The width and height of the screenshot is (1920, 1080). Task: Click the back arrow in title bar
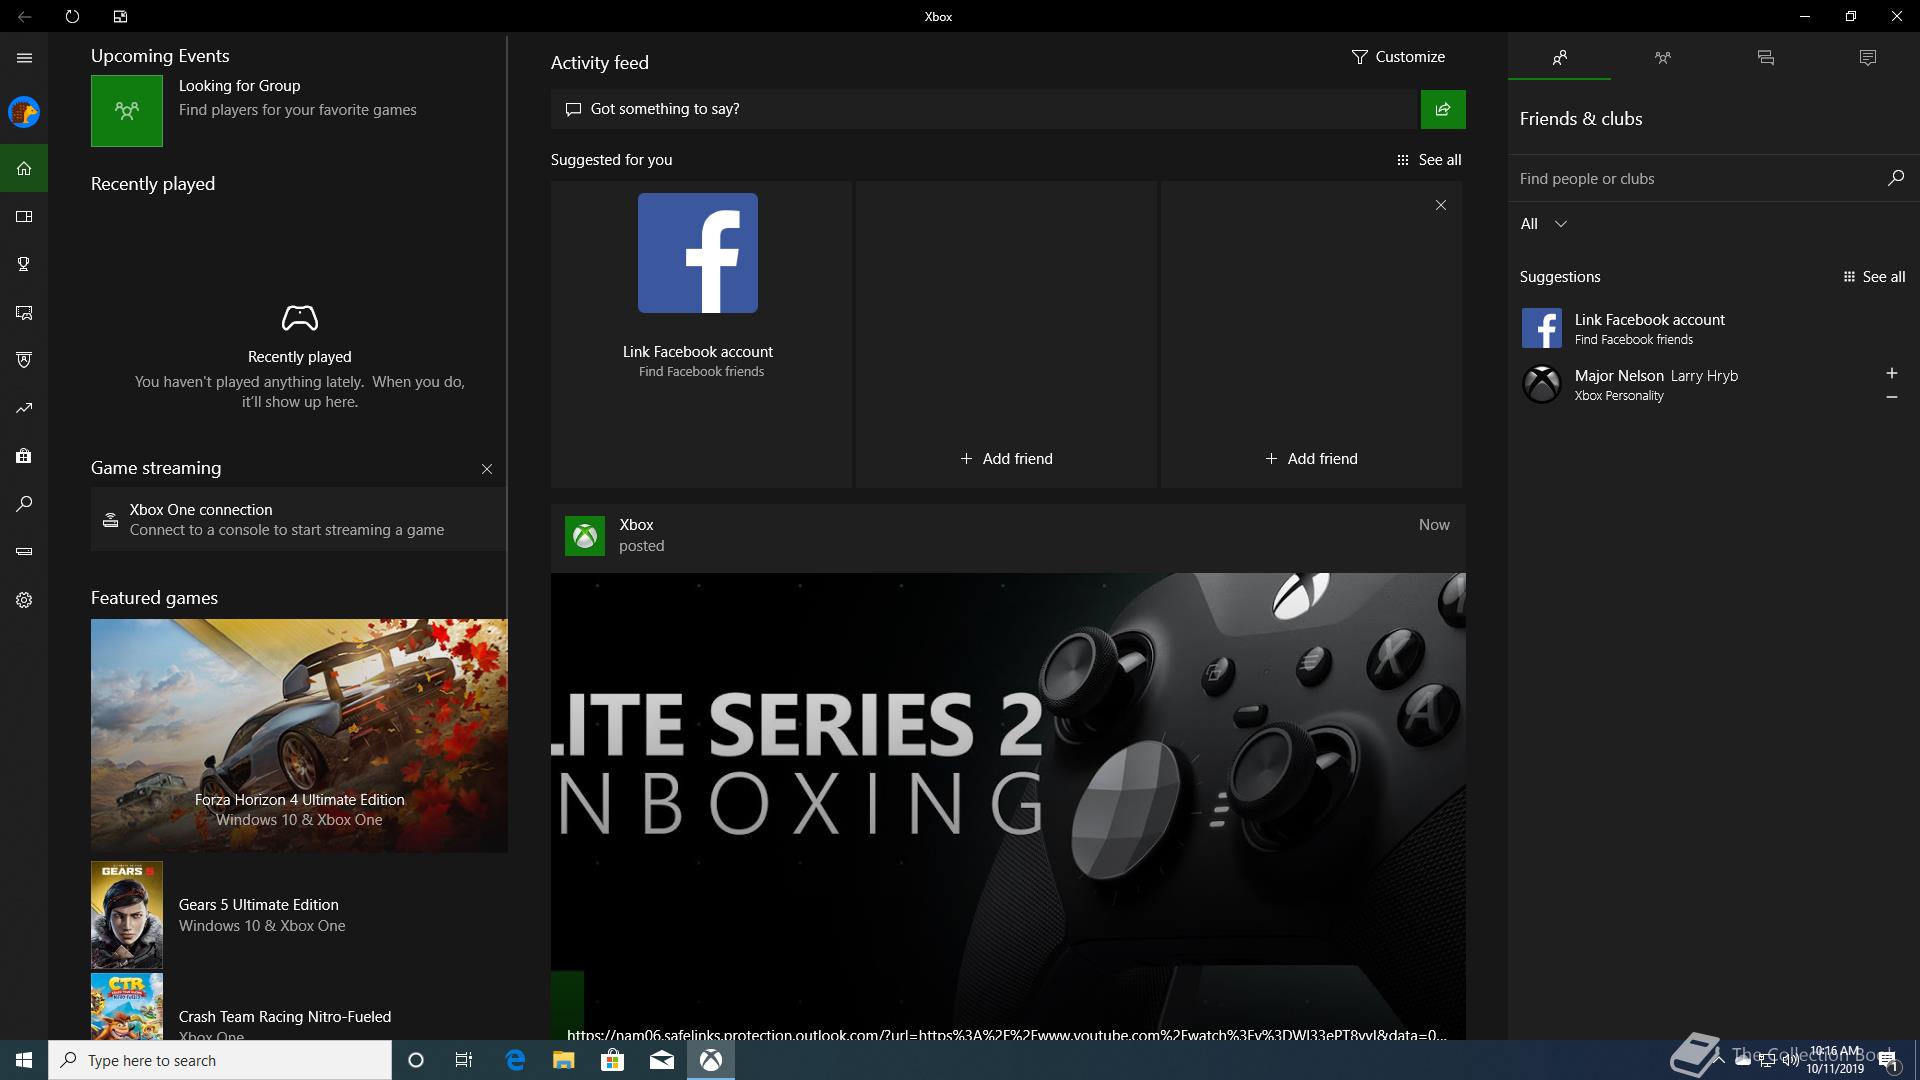pyautogui.click(x=24, y=16)
